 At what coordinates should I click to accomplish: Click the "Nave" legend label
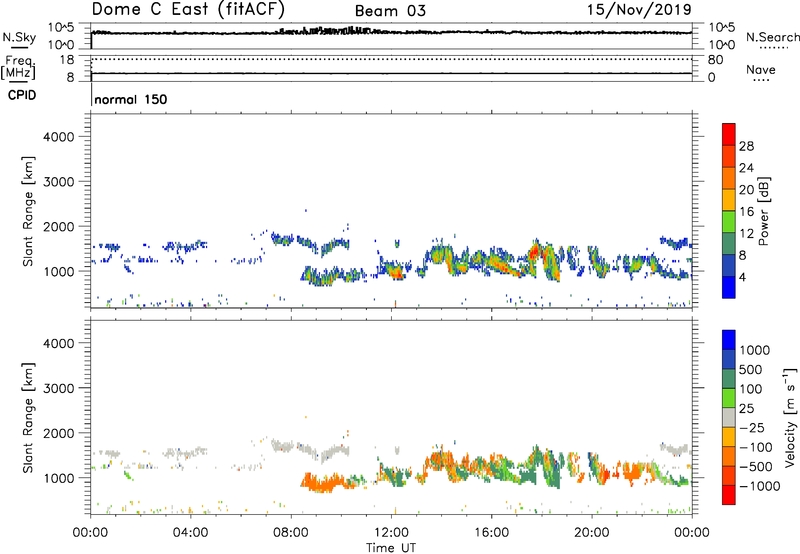761,70
